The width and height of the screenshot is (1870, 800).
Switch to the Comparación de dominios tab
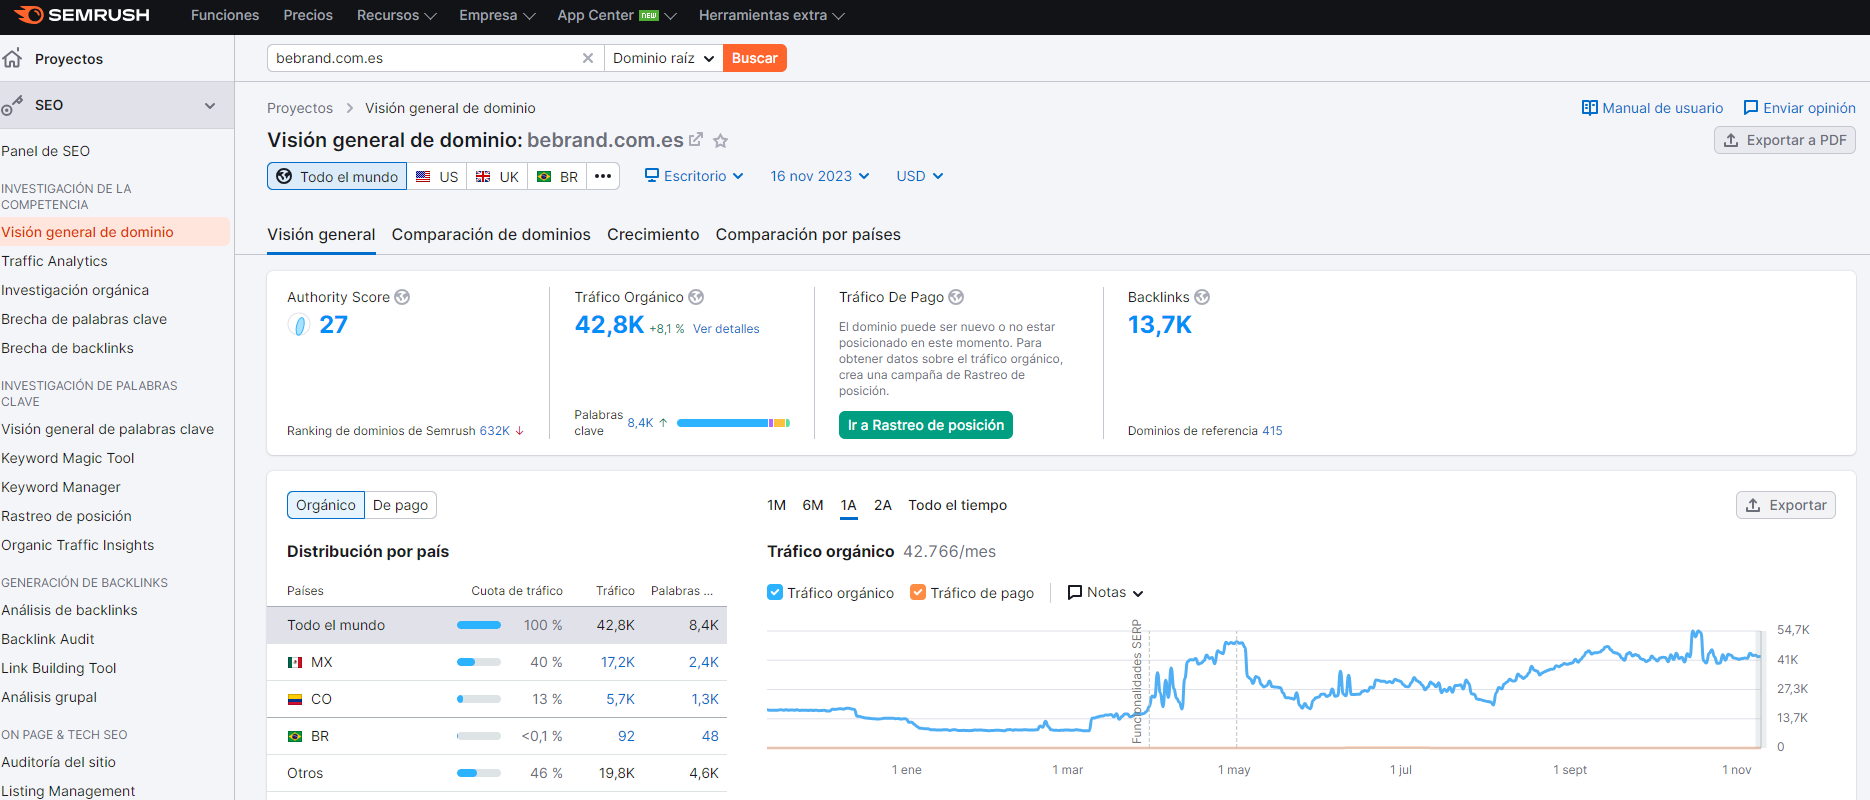(x=491, y=234)
